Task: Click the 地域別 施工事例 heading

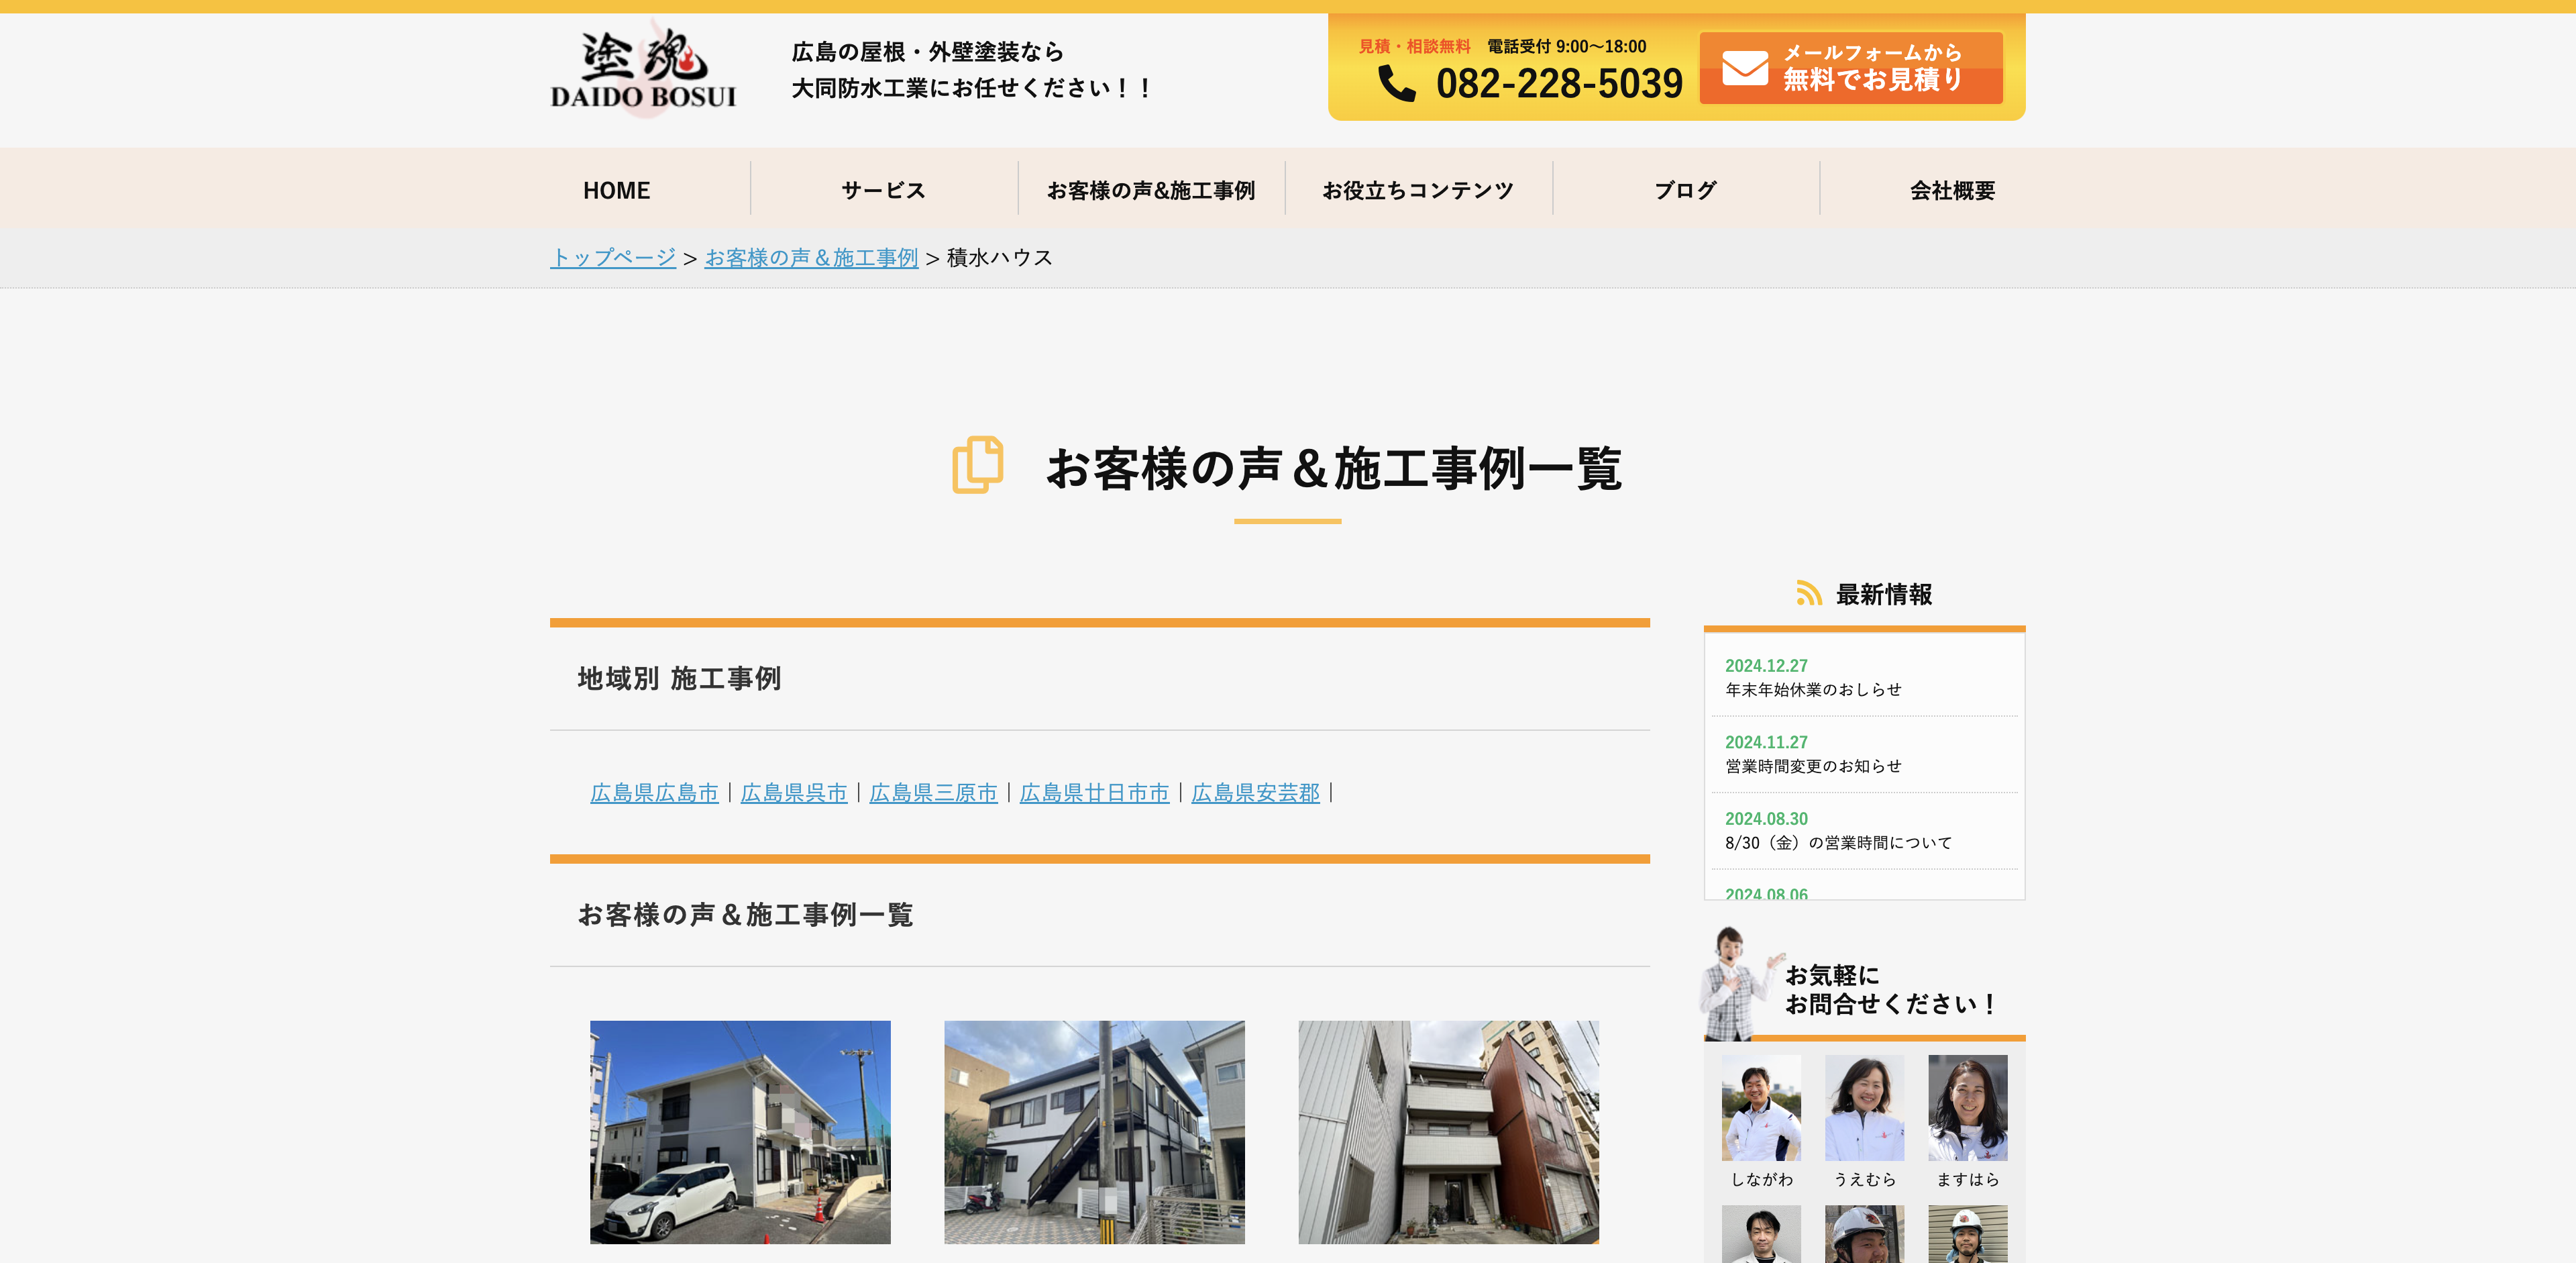Action: (x=679, y=679)
